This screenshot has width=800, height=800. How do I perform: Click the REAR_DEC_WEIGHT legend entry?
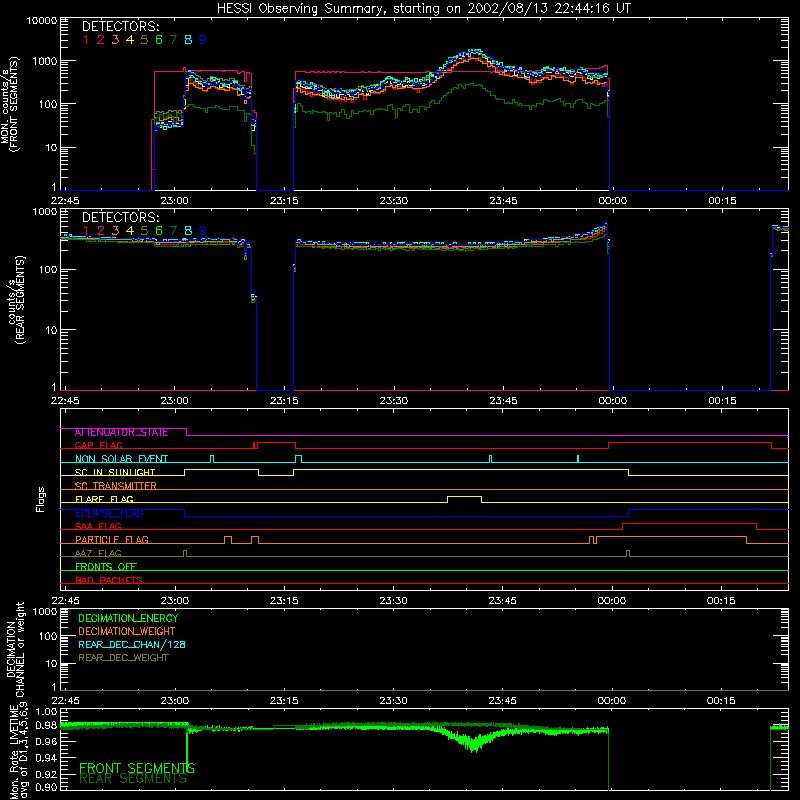pos(123,658)
